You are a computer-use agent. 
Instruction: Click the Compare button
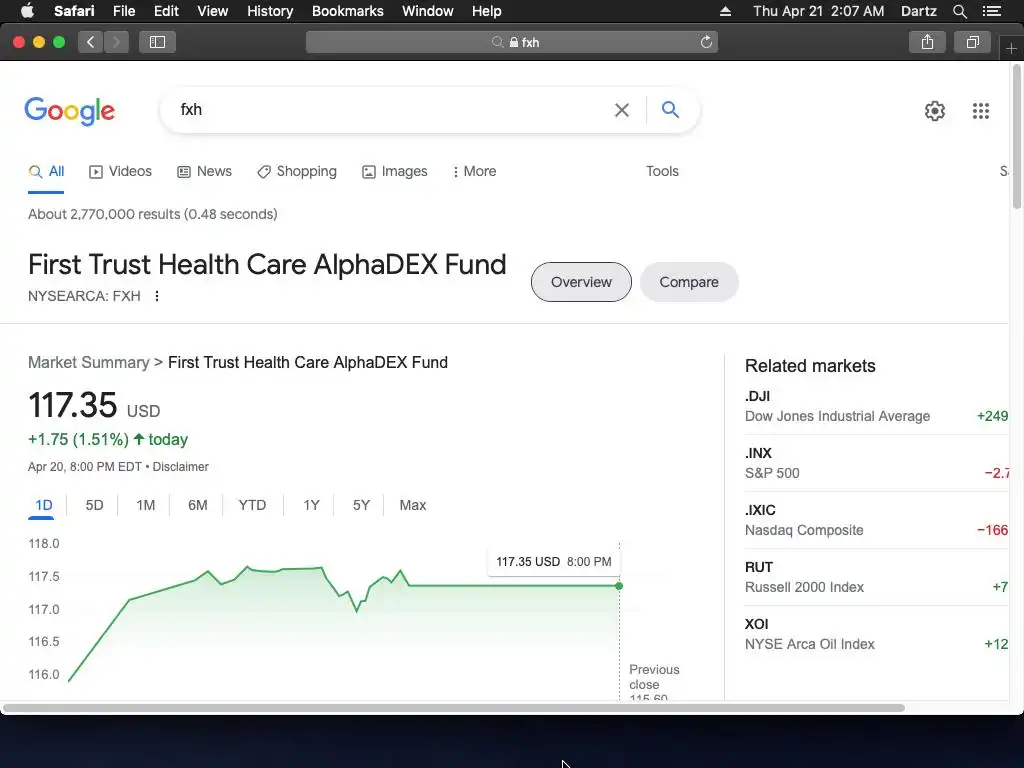pyautogui.click(x=689, y=282)
